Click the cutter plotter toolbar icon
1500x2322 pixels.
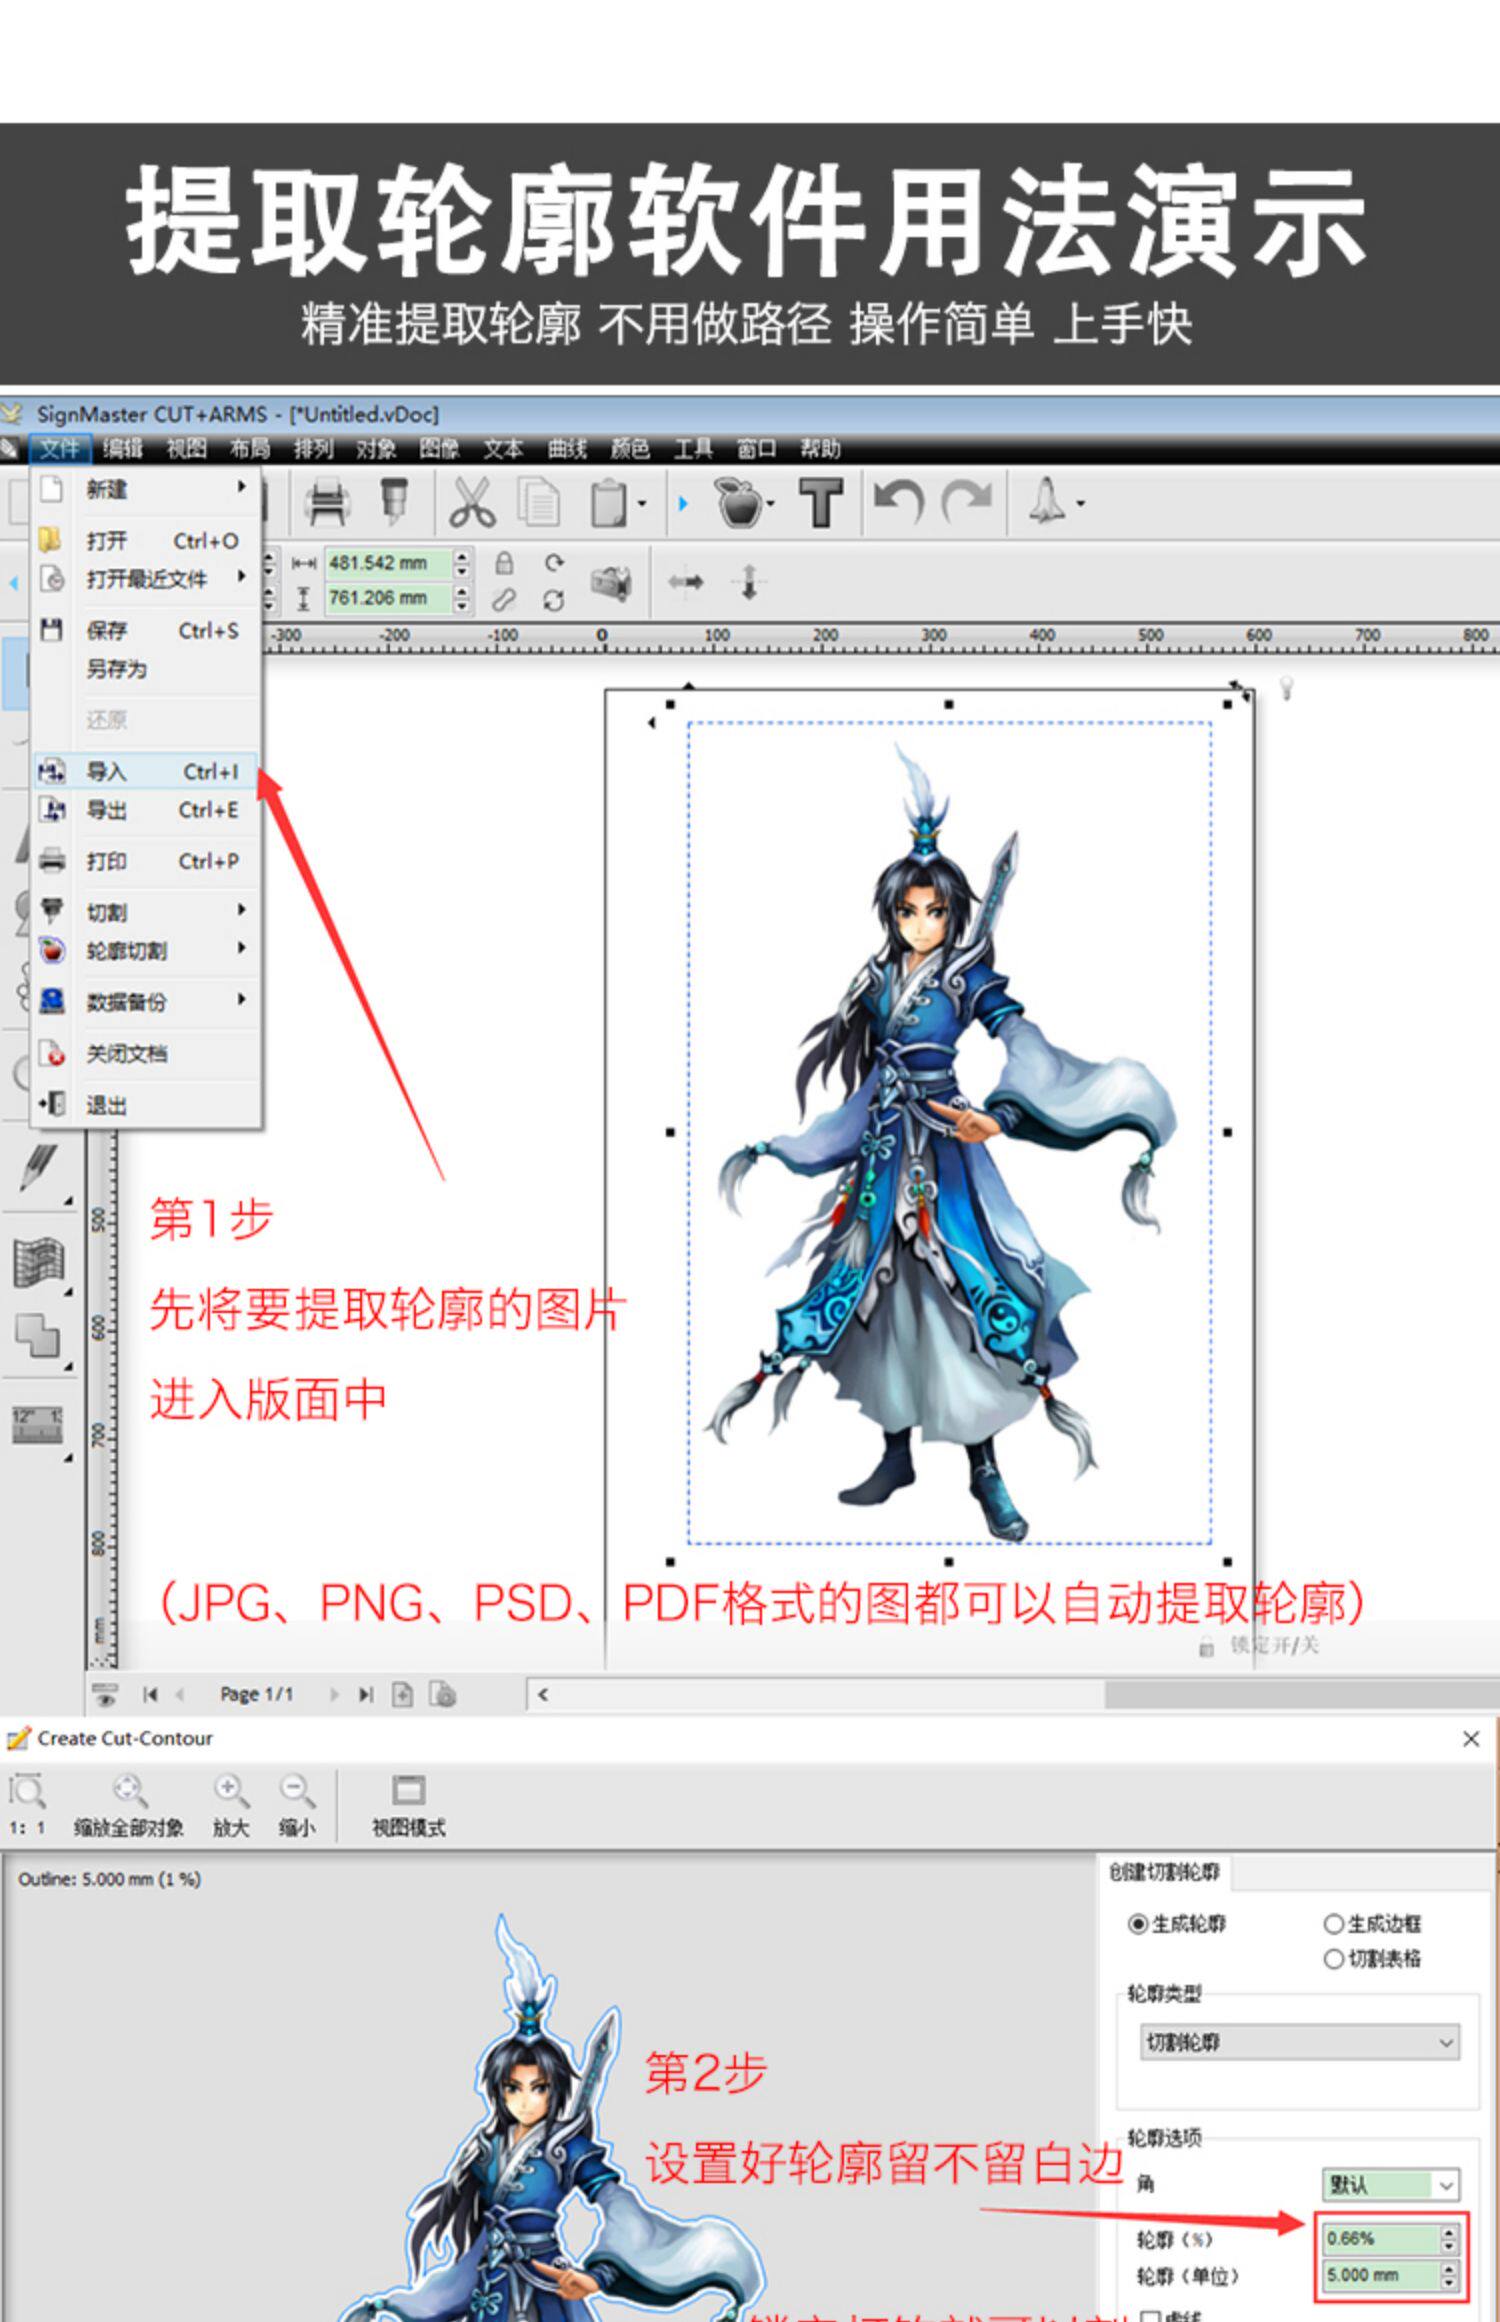395,502
